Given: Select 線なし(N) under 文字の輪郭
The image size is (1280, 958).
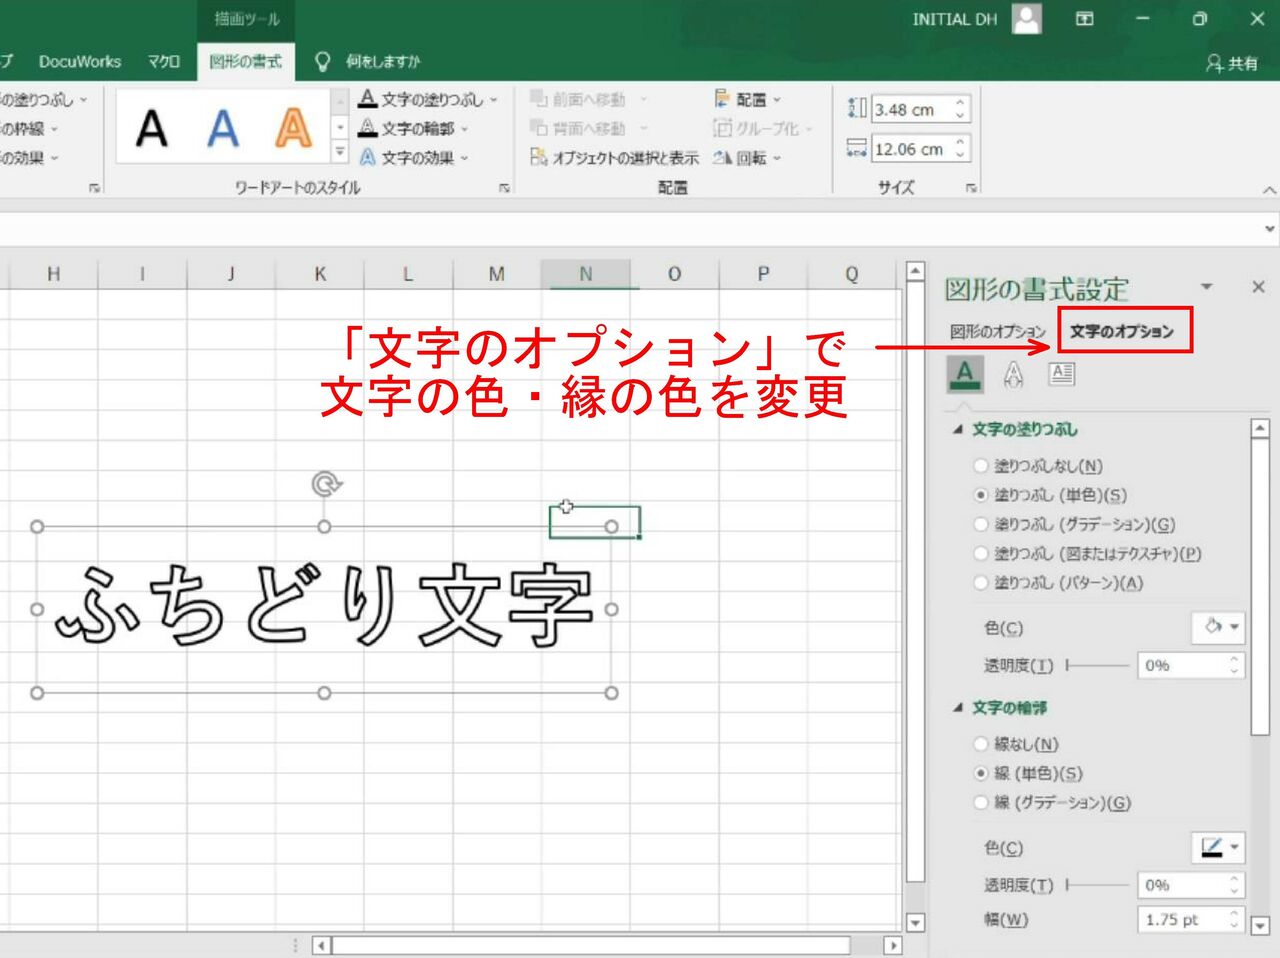Looking at the screenshot, I should click(x=979, y=744).
